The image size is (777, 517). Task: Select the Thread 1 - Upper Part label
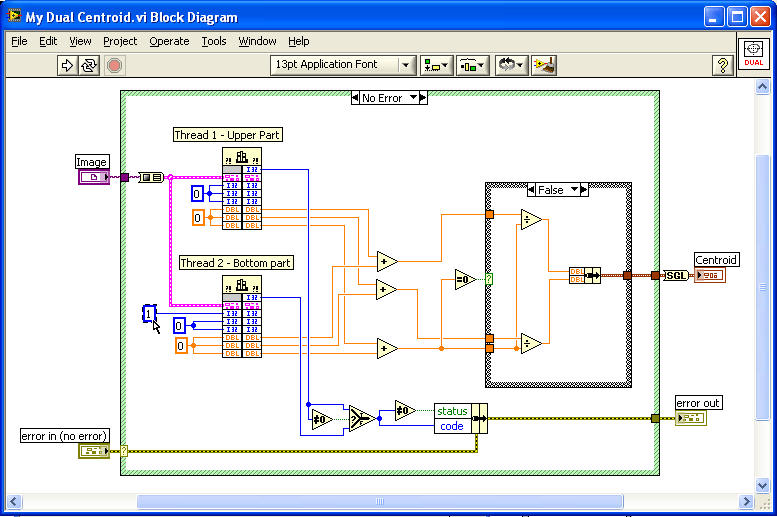(228, 135)
